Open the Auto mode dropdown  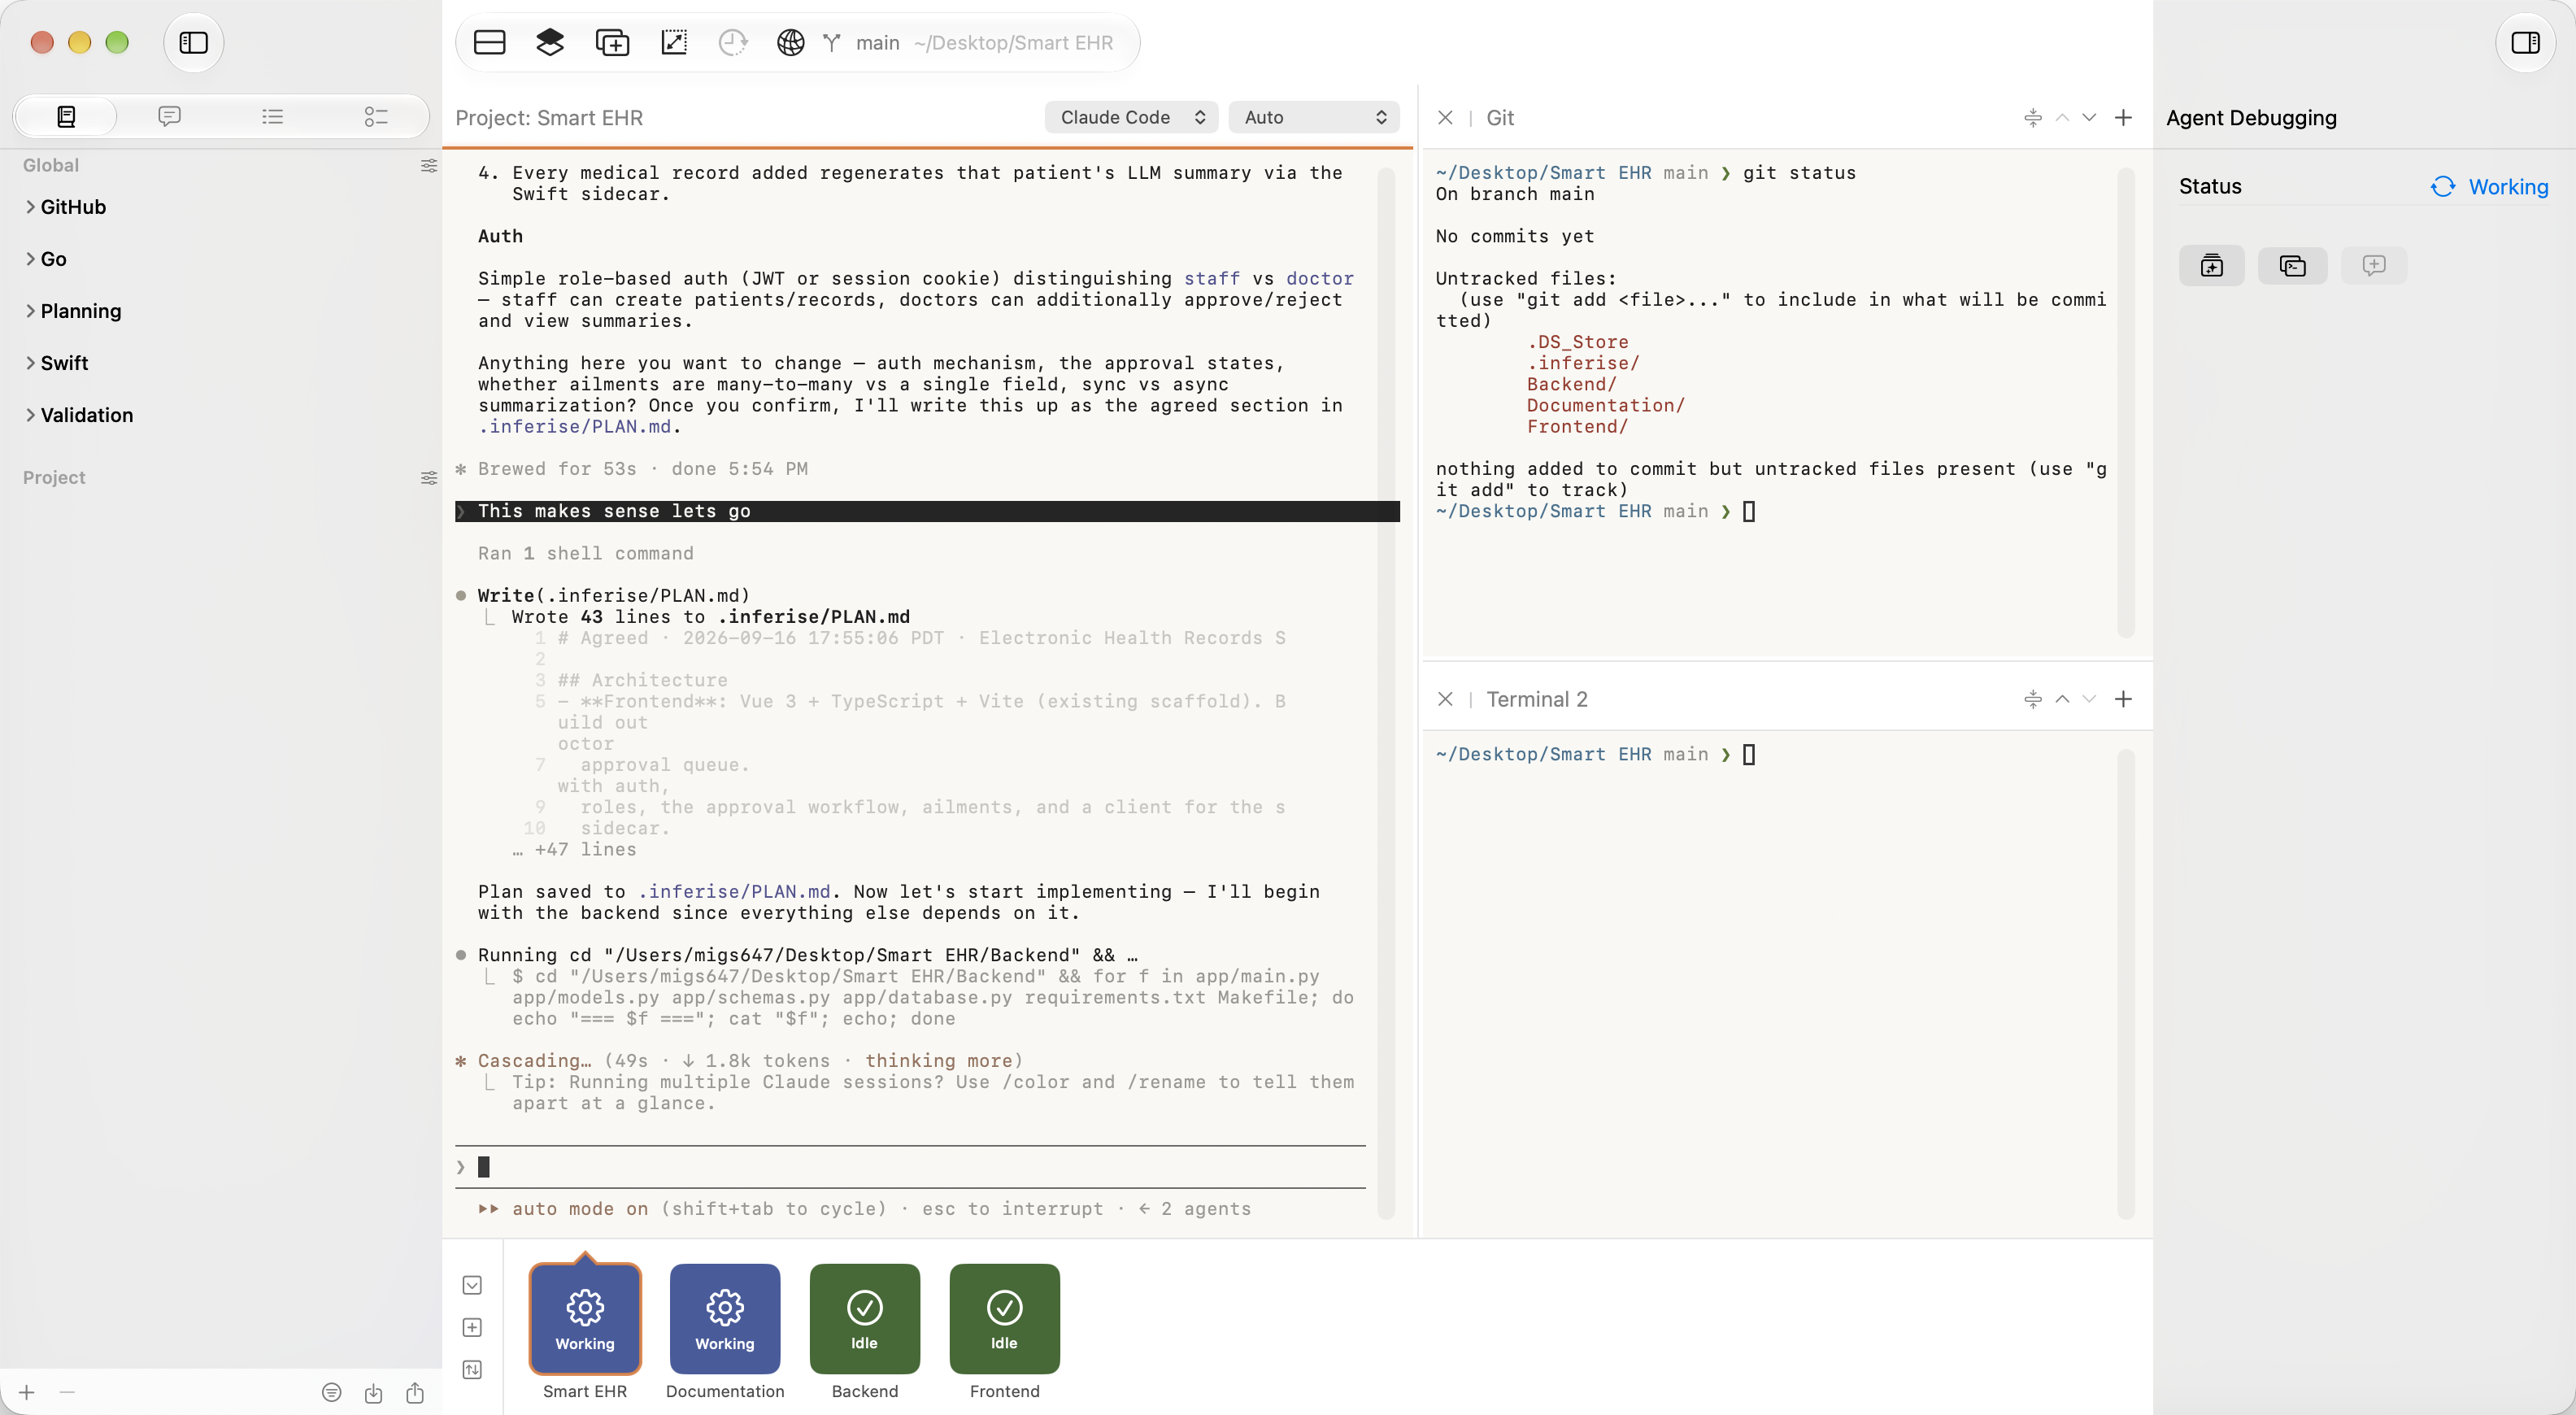click(1314, 117)
